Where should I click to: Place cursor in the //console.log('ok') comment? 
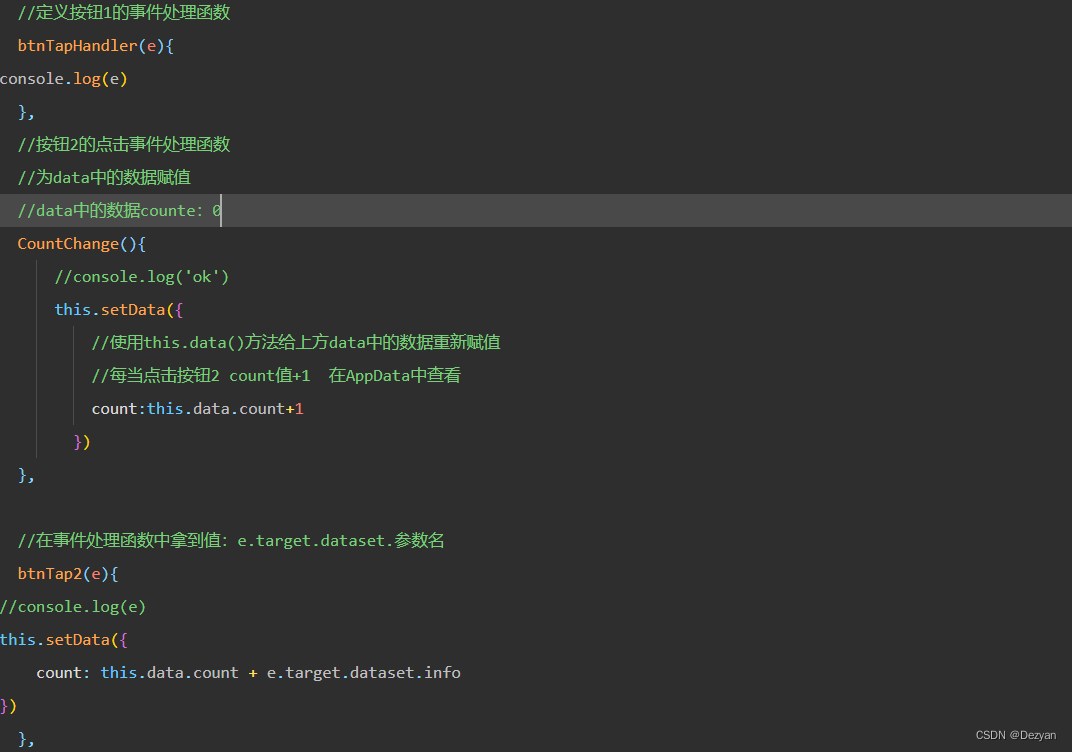(x=142, y=277)
